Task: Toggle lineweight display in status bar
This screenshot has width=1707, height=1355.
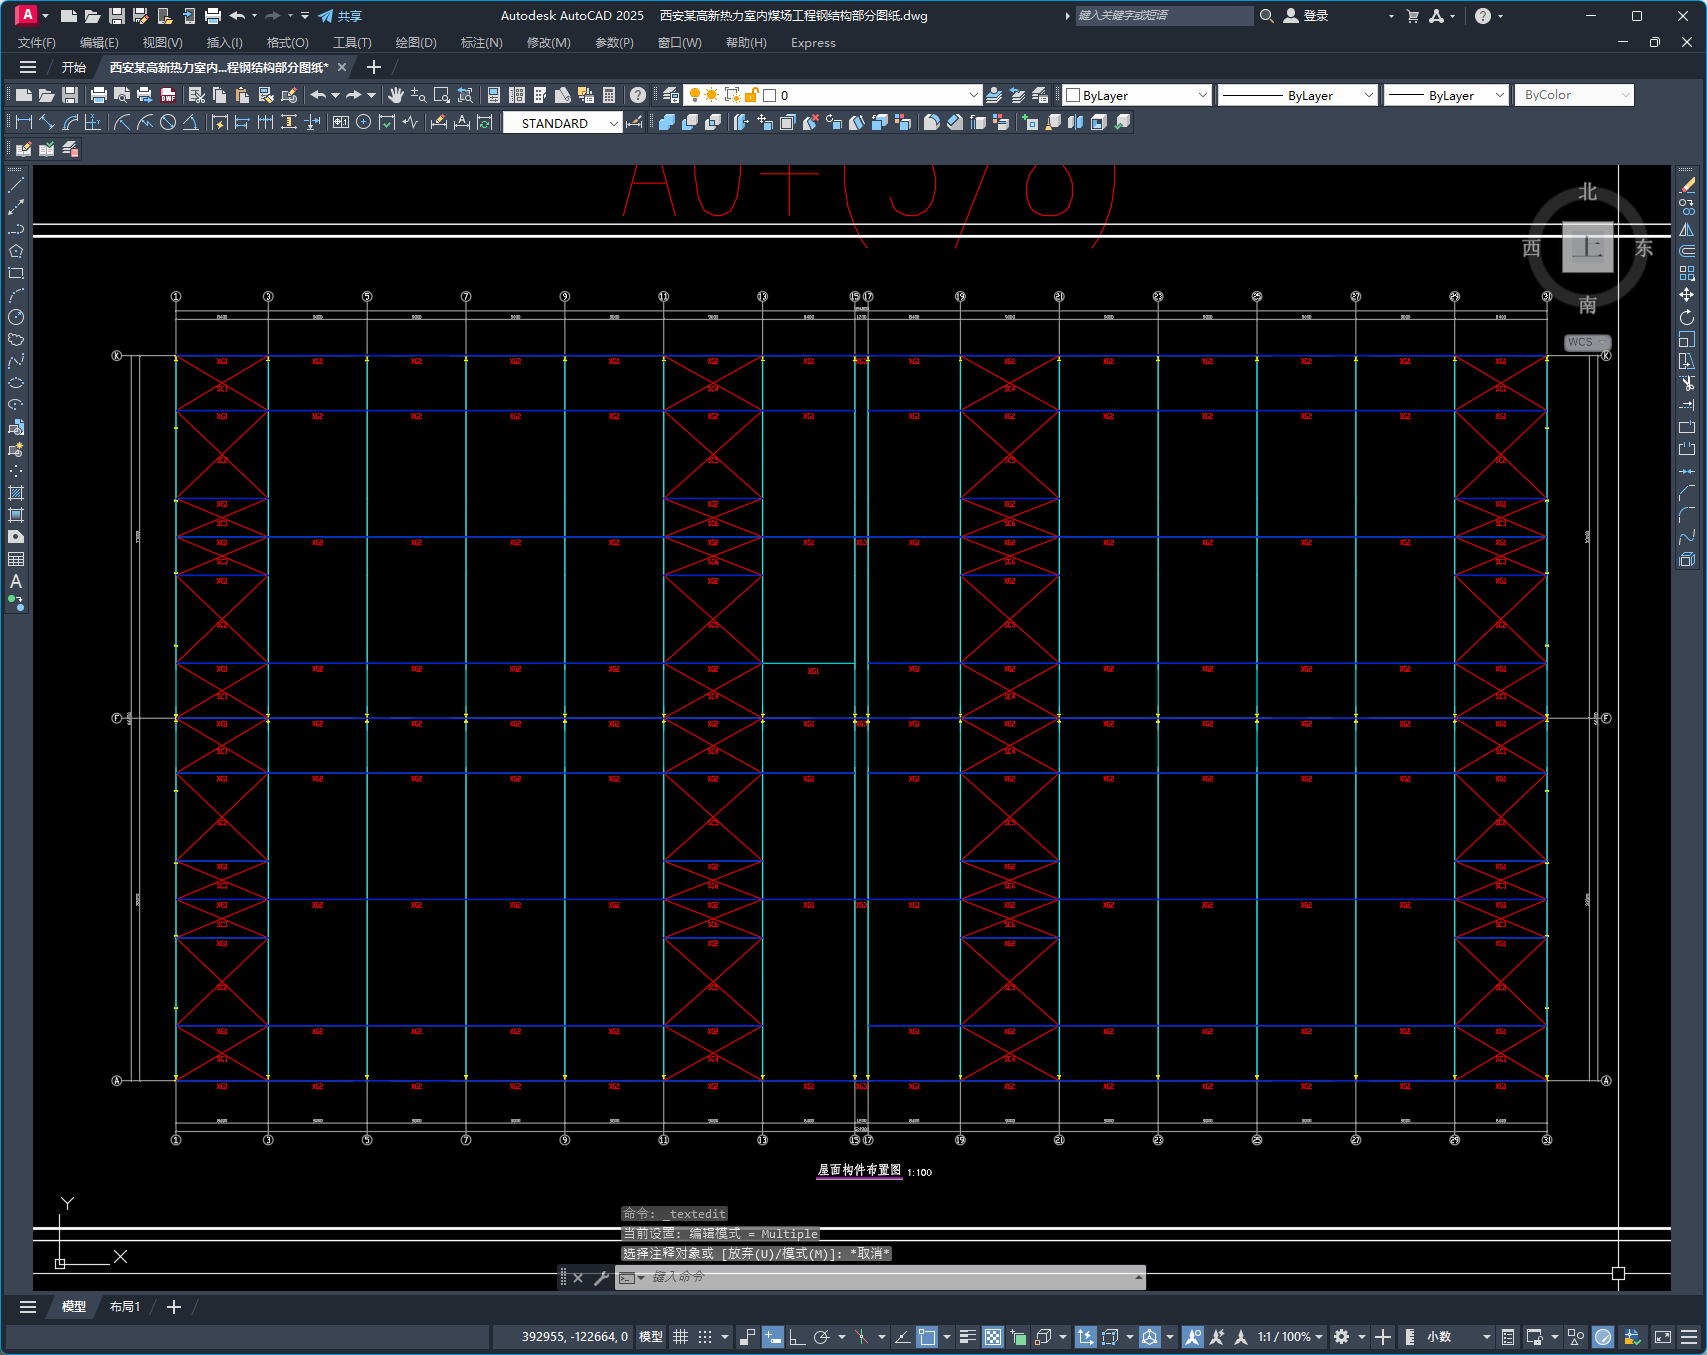Action: point(967,1337)
